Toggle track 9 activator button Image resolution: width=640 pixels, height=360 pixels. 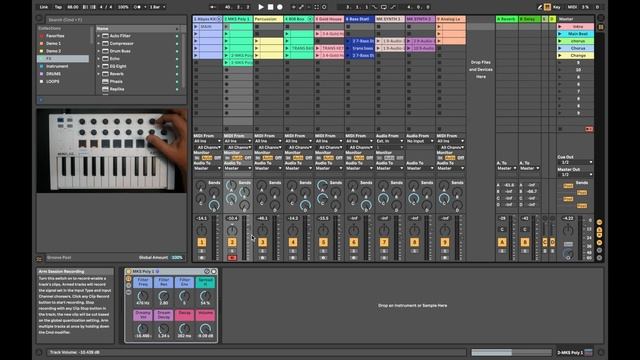tap(445, 242)
